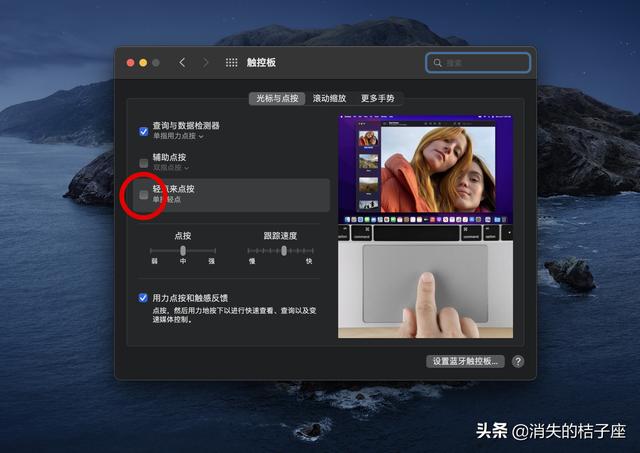Click the trackpad gesture preview video
The width and height of the screenshot is (640, 453).
(x=425, y=226)
